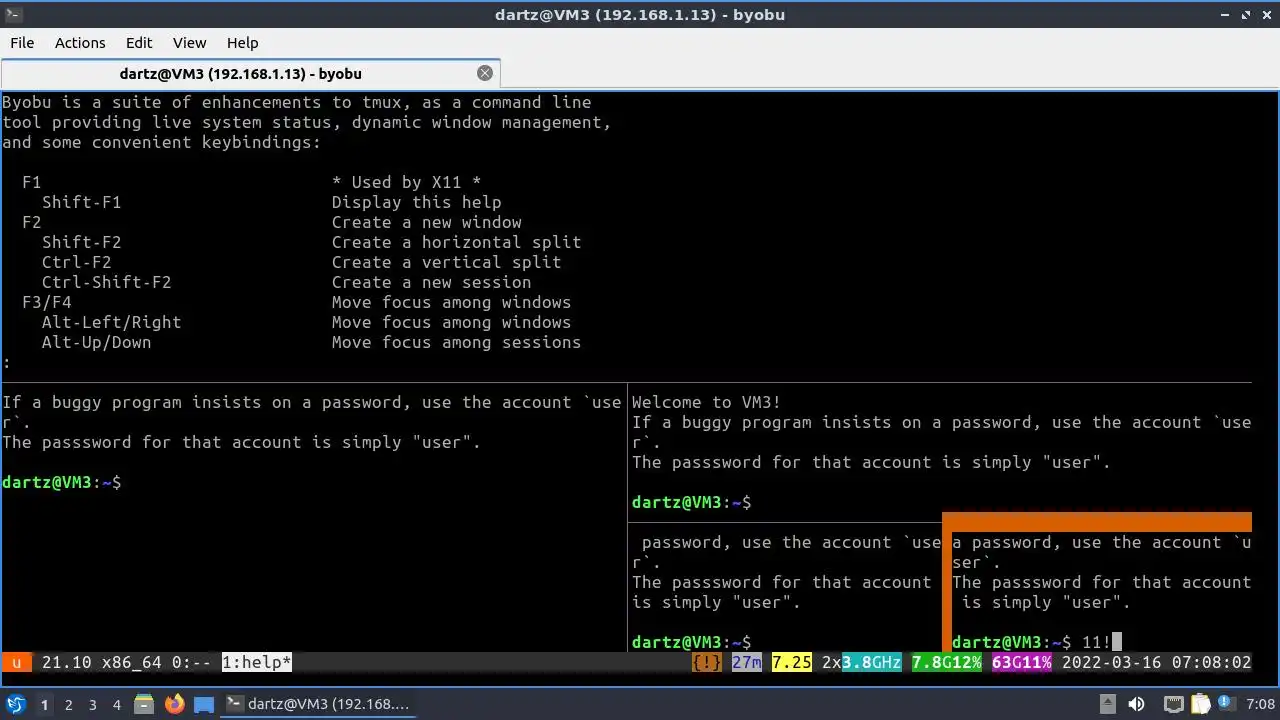Open the Actions menu
This screenshot has height=720, width=1280.
80,43
